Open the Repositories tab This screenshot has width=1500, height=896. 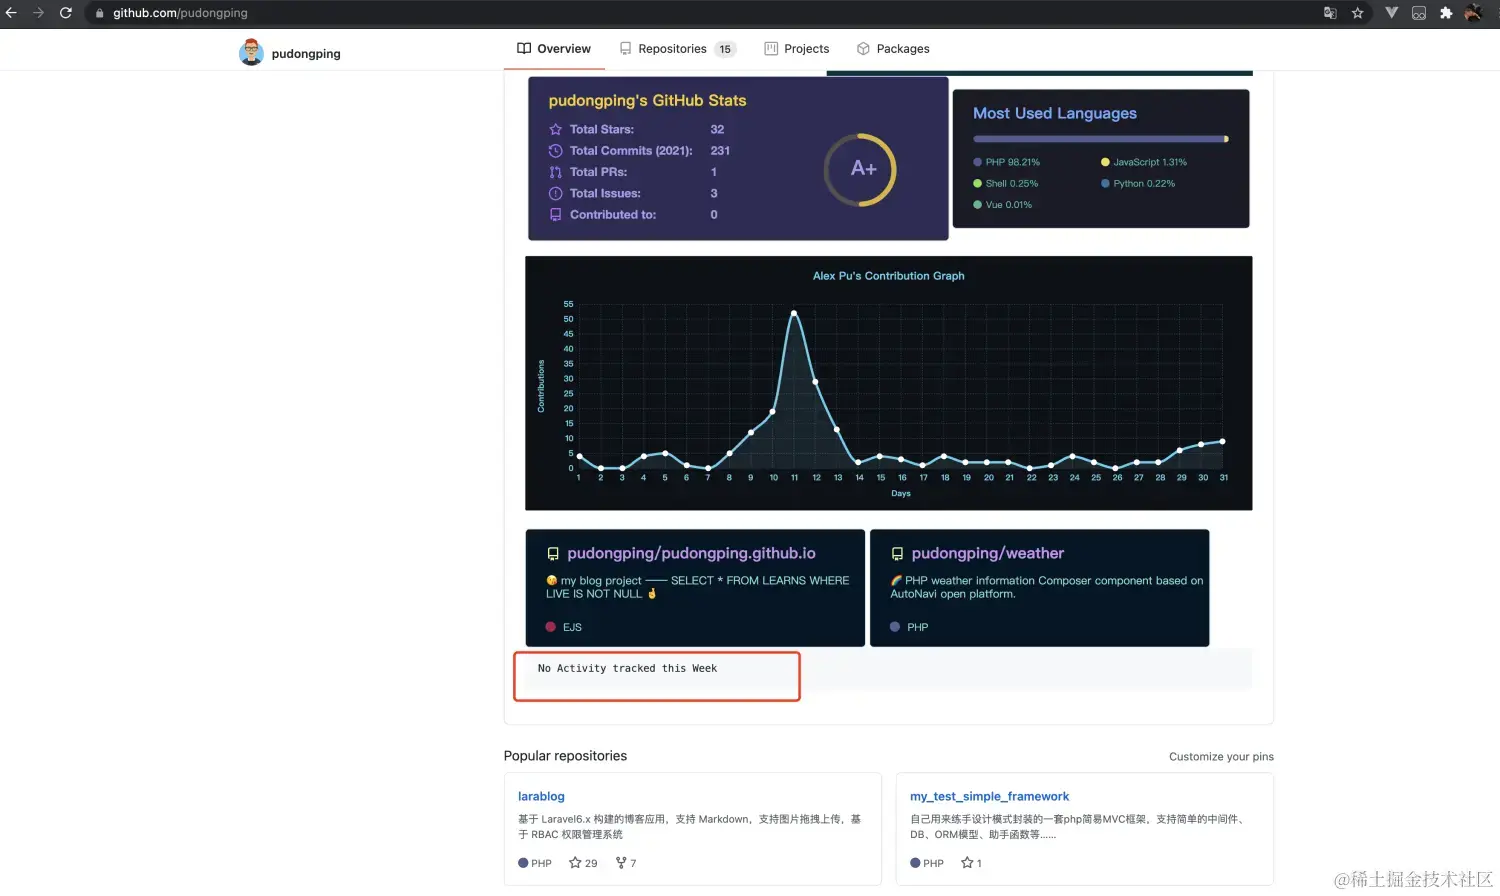[677, 48]
